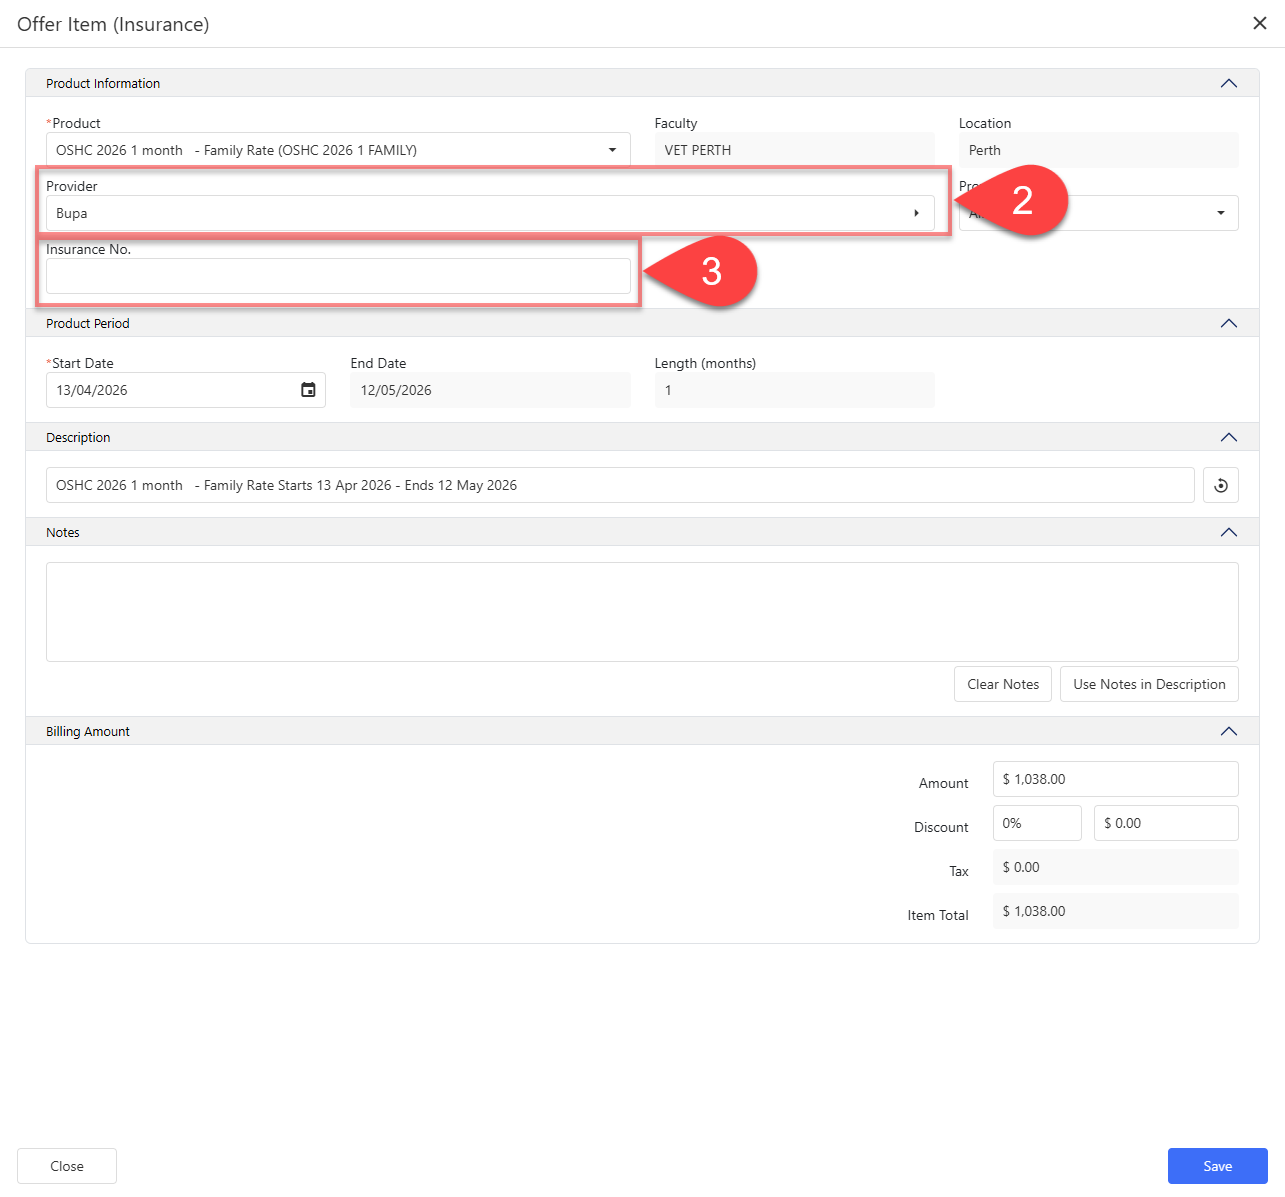The height and width of the screenshot is (1197, 1285).
Task: Click the Start Date input field
Action: click(170, 390)
